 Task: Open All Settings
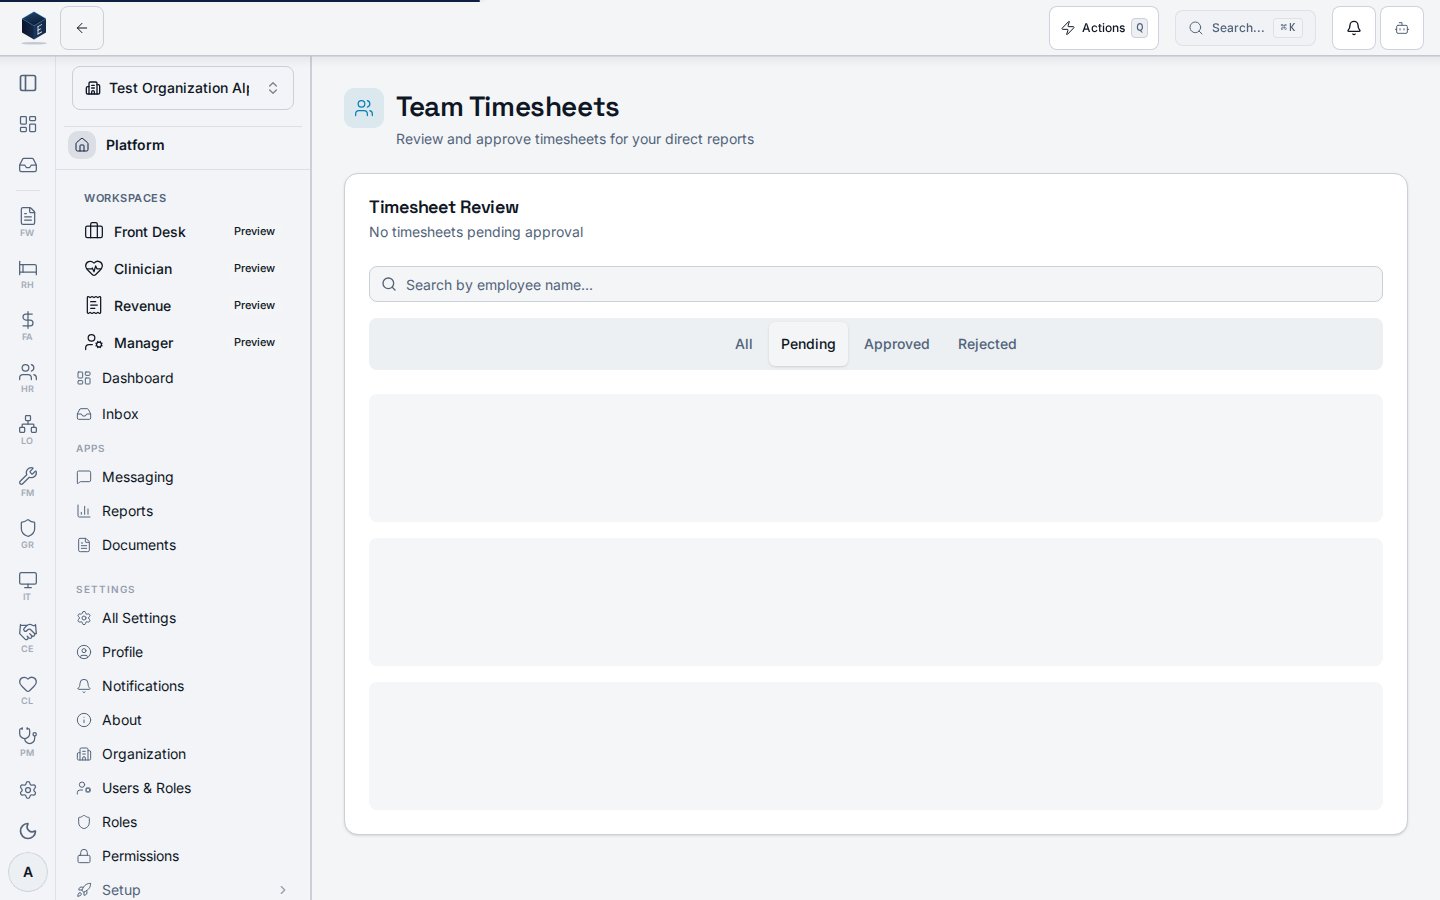pyautogui.click(x=183, y=618)
